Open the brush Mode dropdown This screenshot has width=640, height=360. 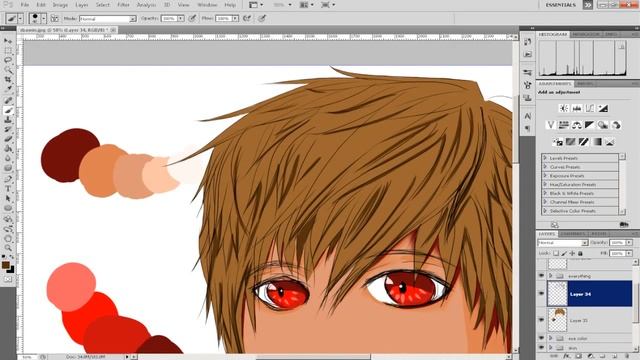click(x=108, y=19)
